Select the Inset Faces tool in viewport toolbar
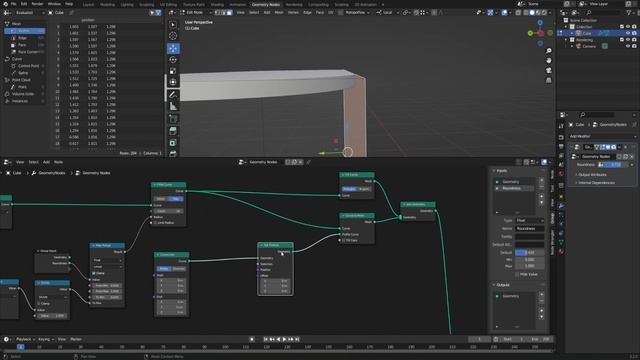The image size is (640, 360). pyautogui.click(x=173, y=143)
